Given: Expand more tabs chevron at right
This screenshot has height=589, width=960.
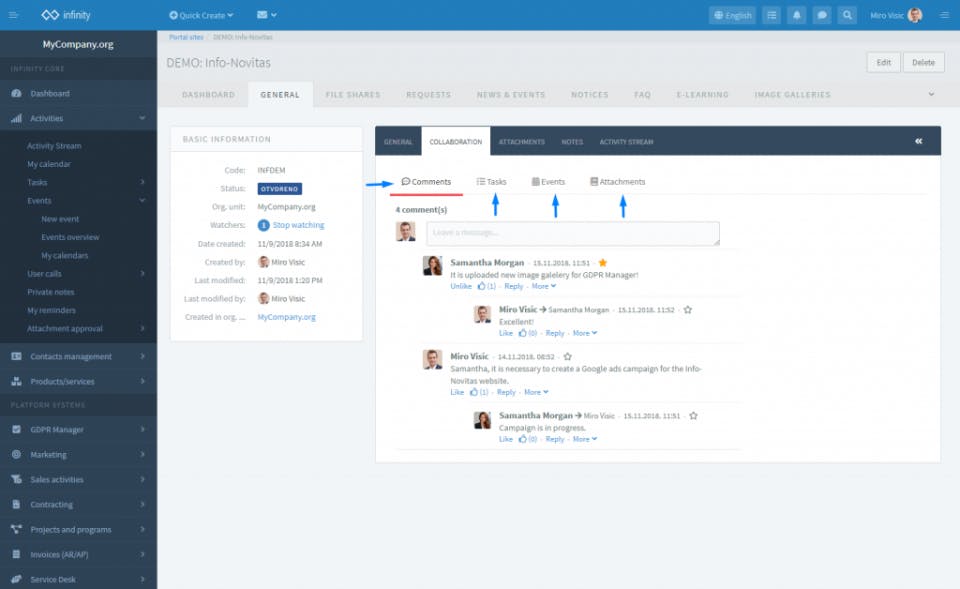Looking at the screenshot, I should [931, 94].
